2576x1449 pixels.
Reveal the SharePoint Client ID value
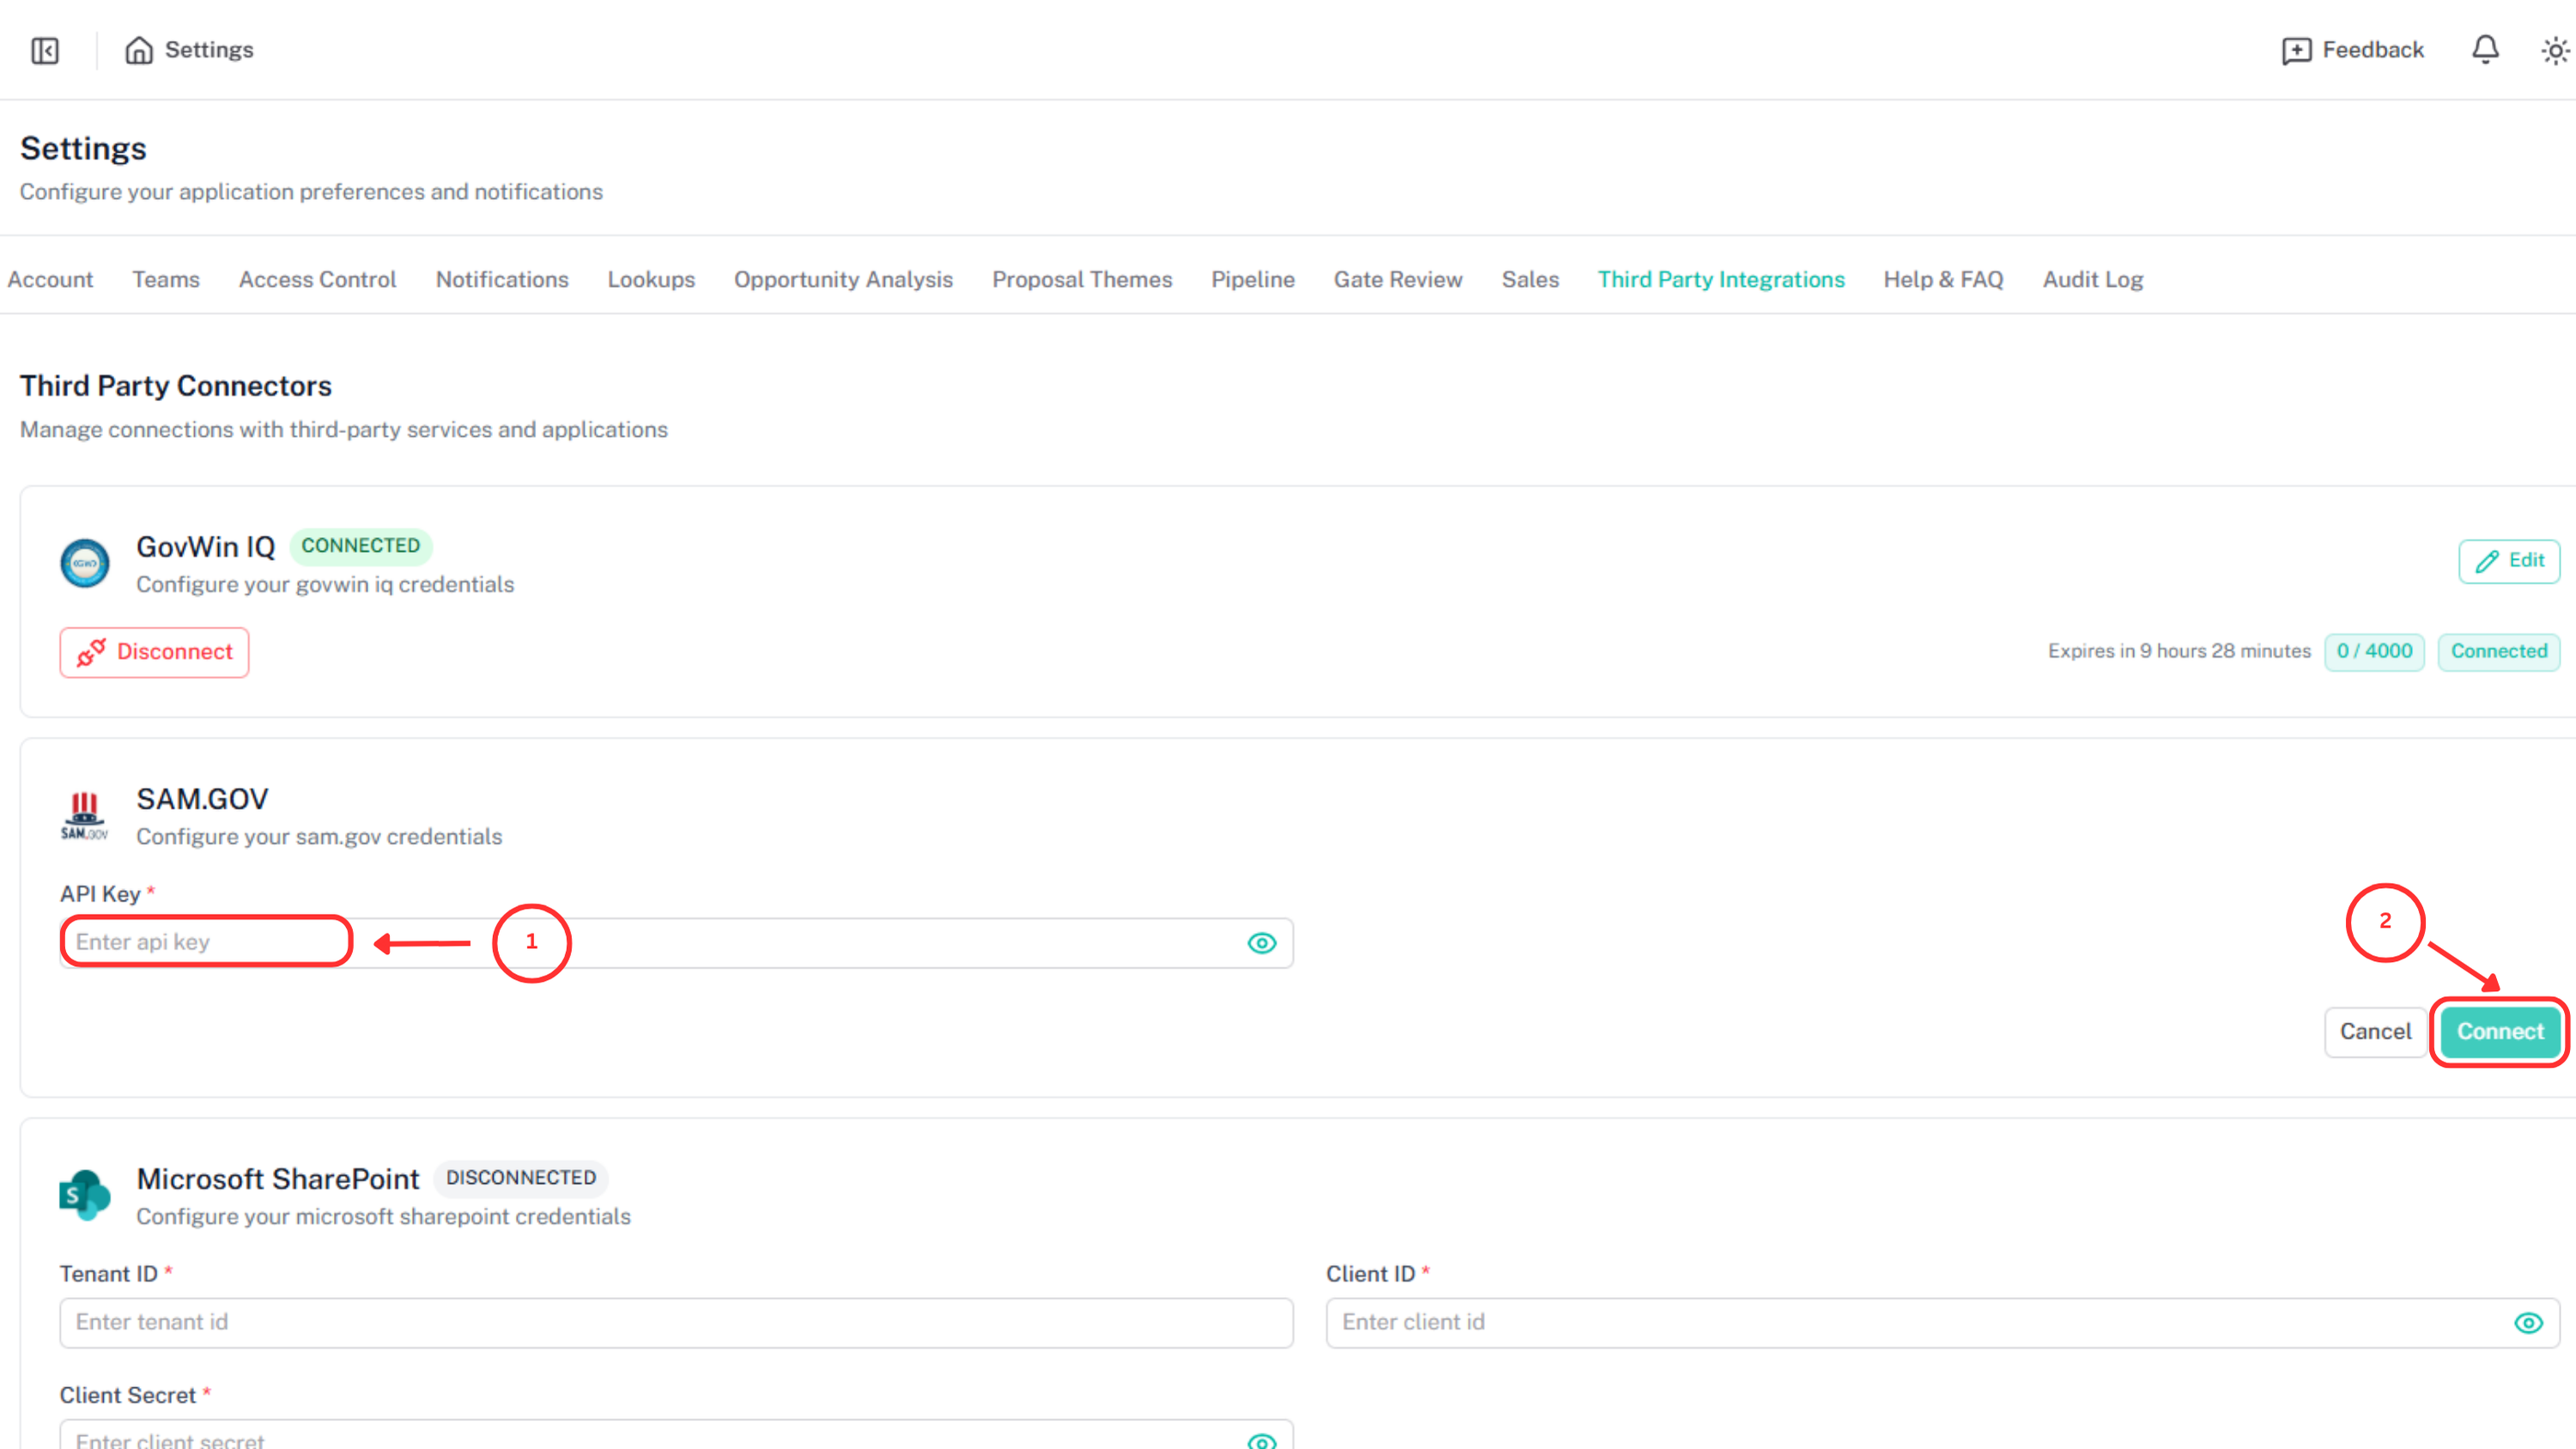2528,1323
